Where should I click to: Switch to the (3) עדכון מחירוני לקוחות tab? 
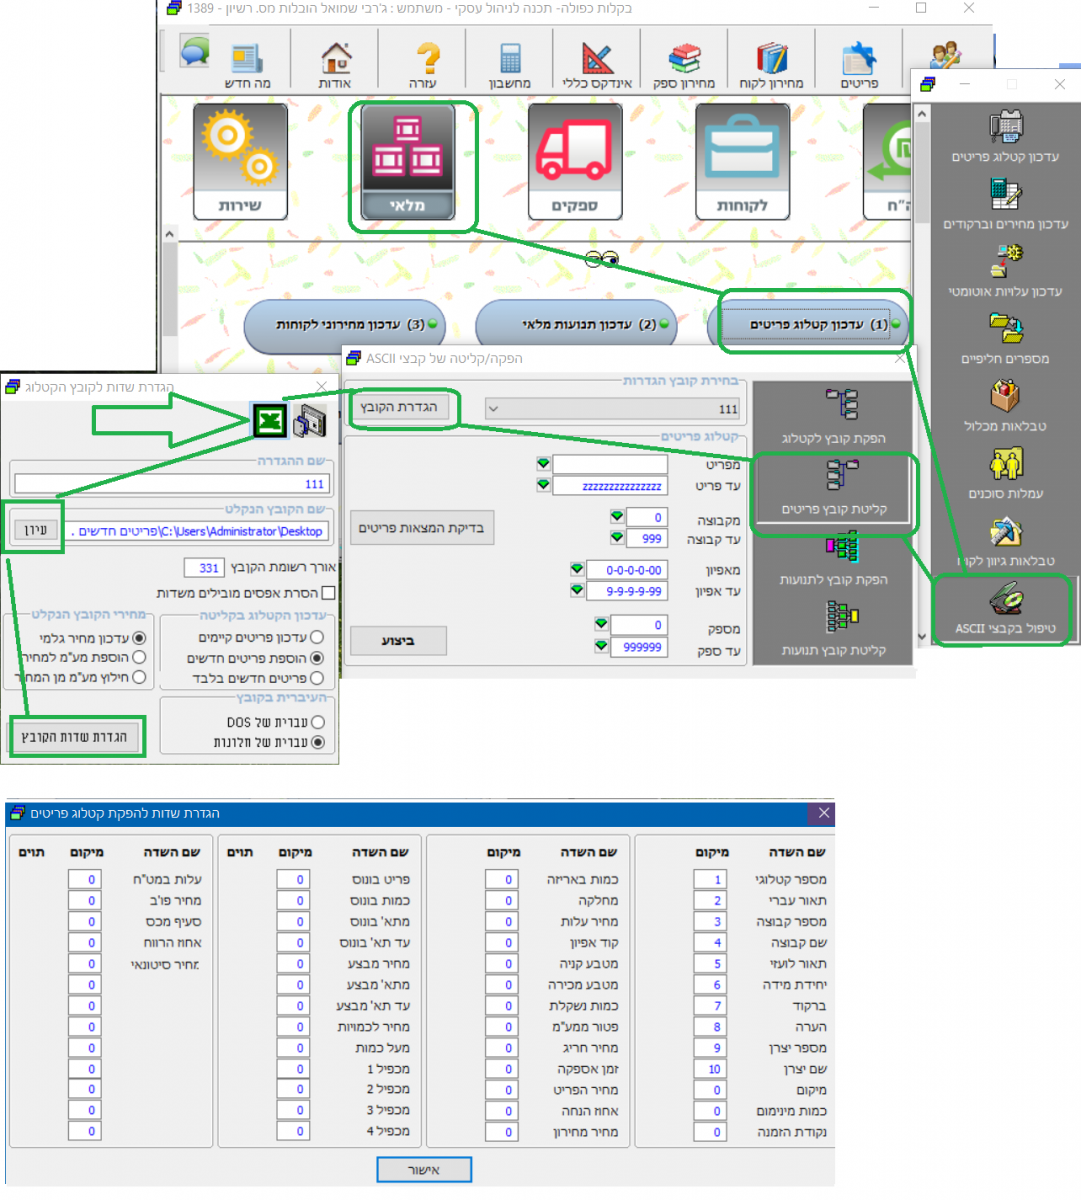pyautogui.click(x=343, y=325)
